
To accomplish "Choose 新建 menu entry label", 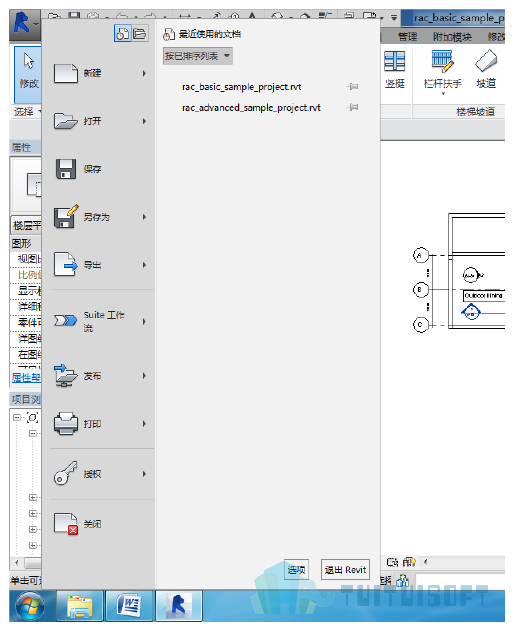I will pos(92,73).
